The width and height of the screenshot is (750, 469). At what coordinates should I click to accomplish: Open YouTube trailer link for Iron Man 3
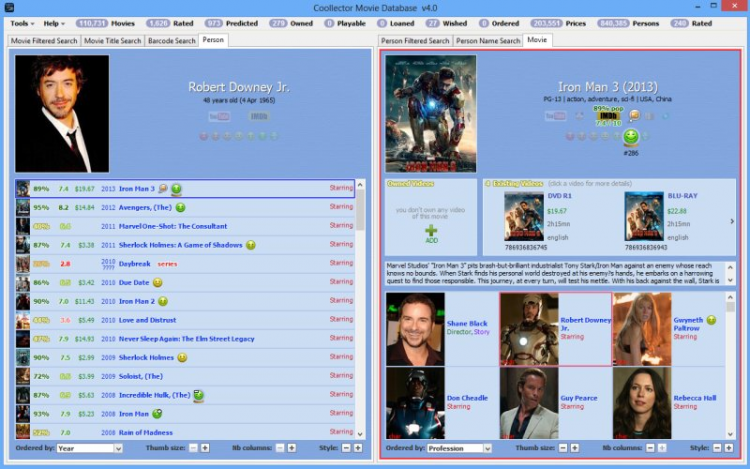(x=555, y=116)
